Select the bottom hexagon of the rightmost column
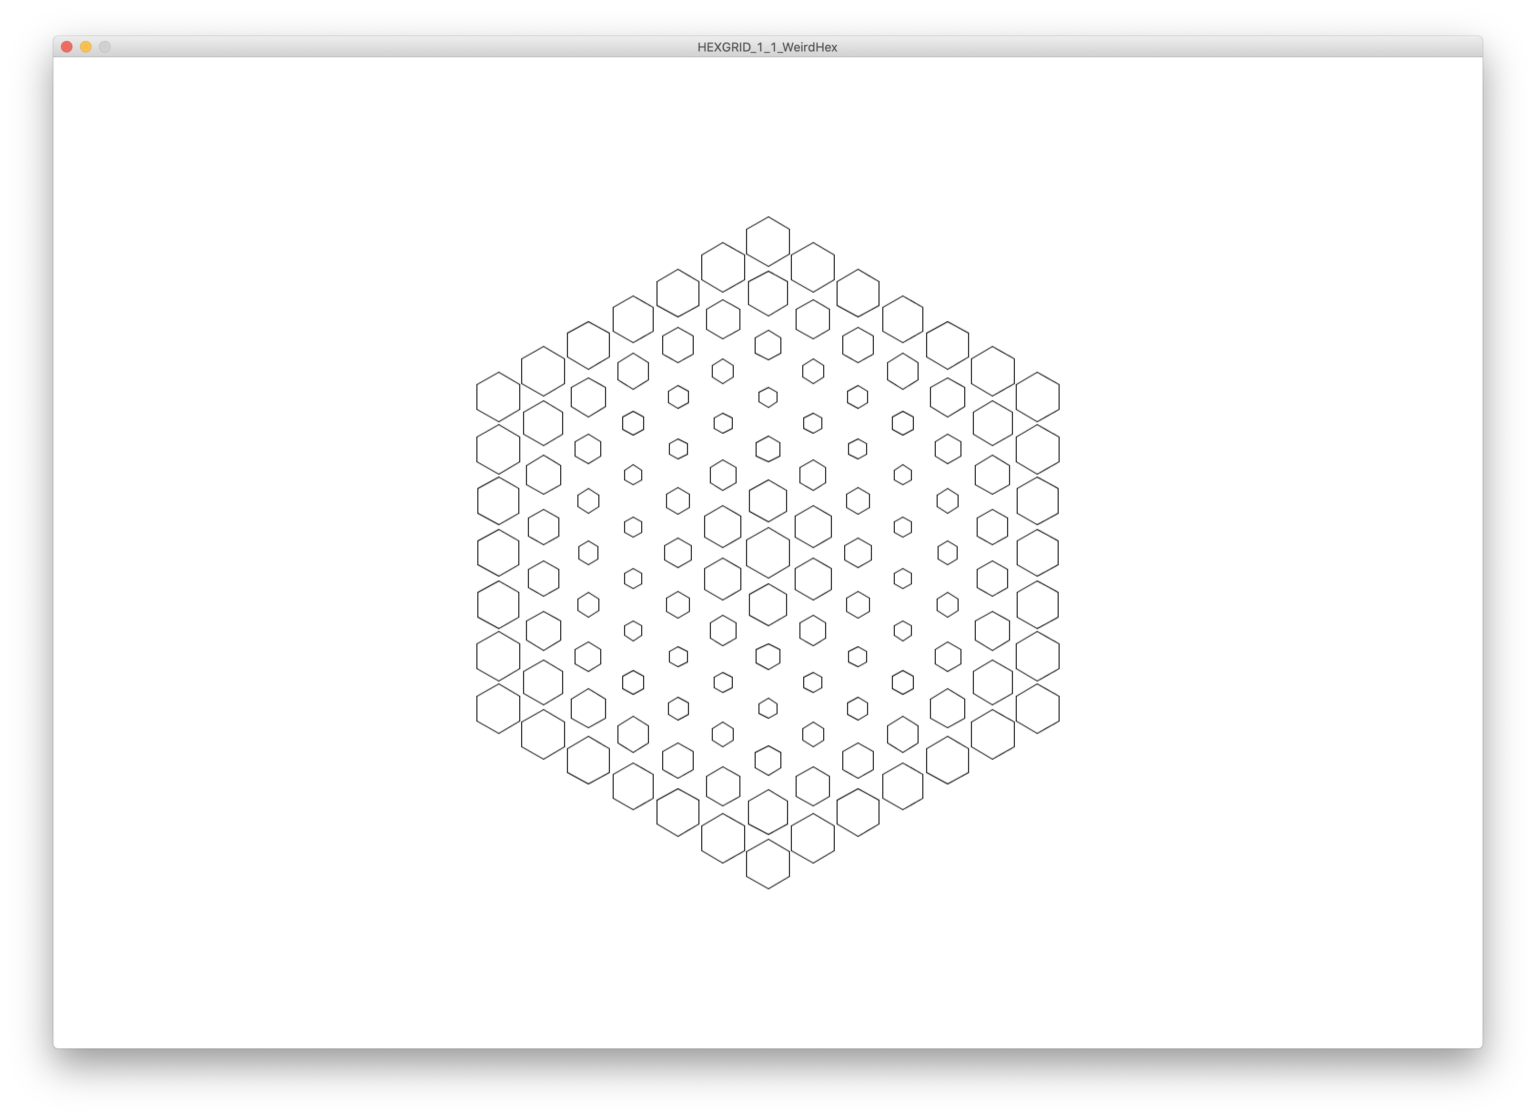Image resolution: width=1536 pixels, height=1119 pixels. click(1038, 709)
